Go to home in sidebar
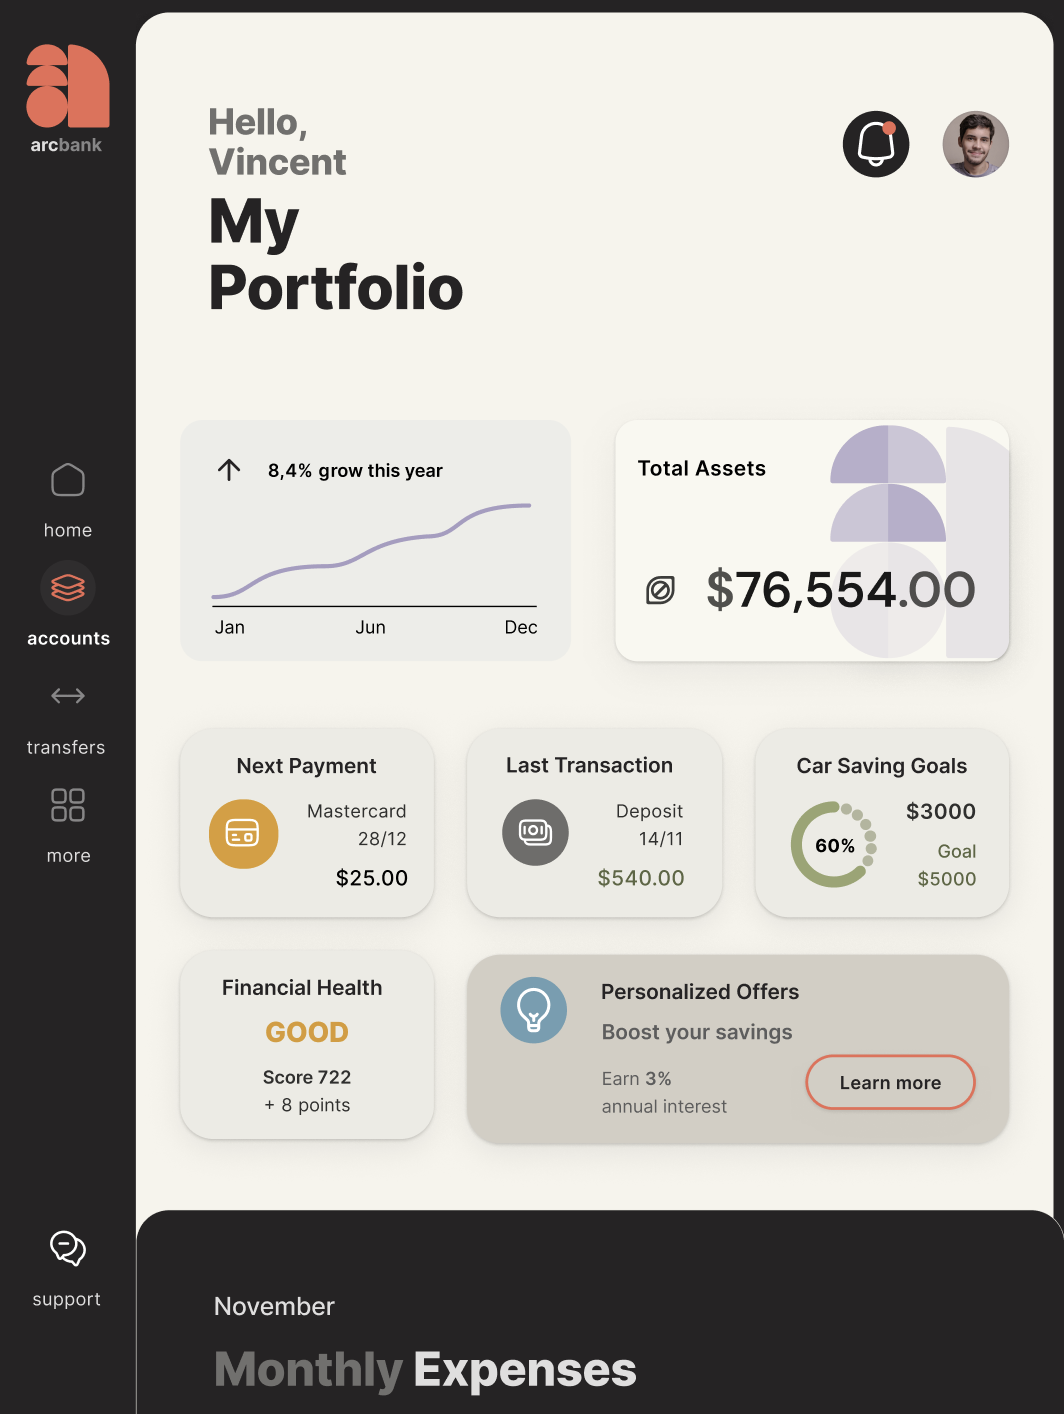 tap(68, 481)
